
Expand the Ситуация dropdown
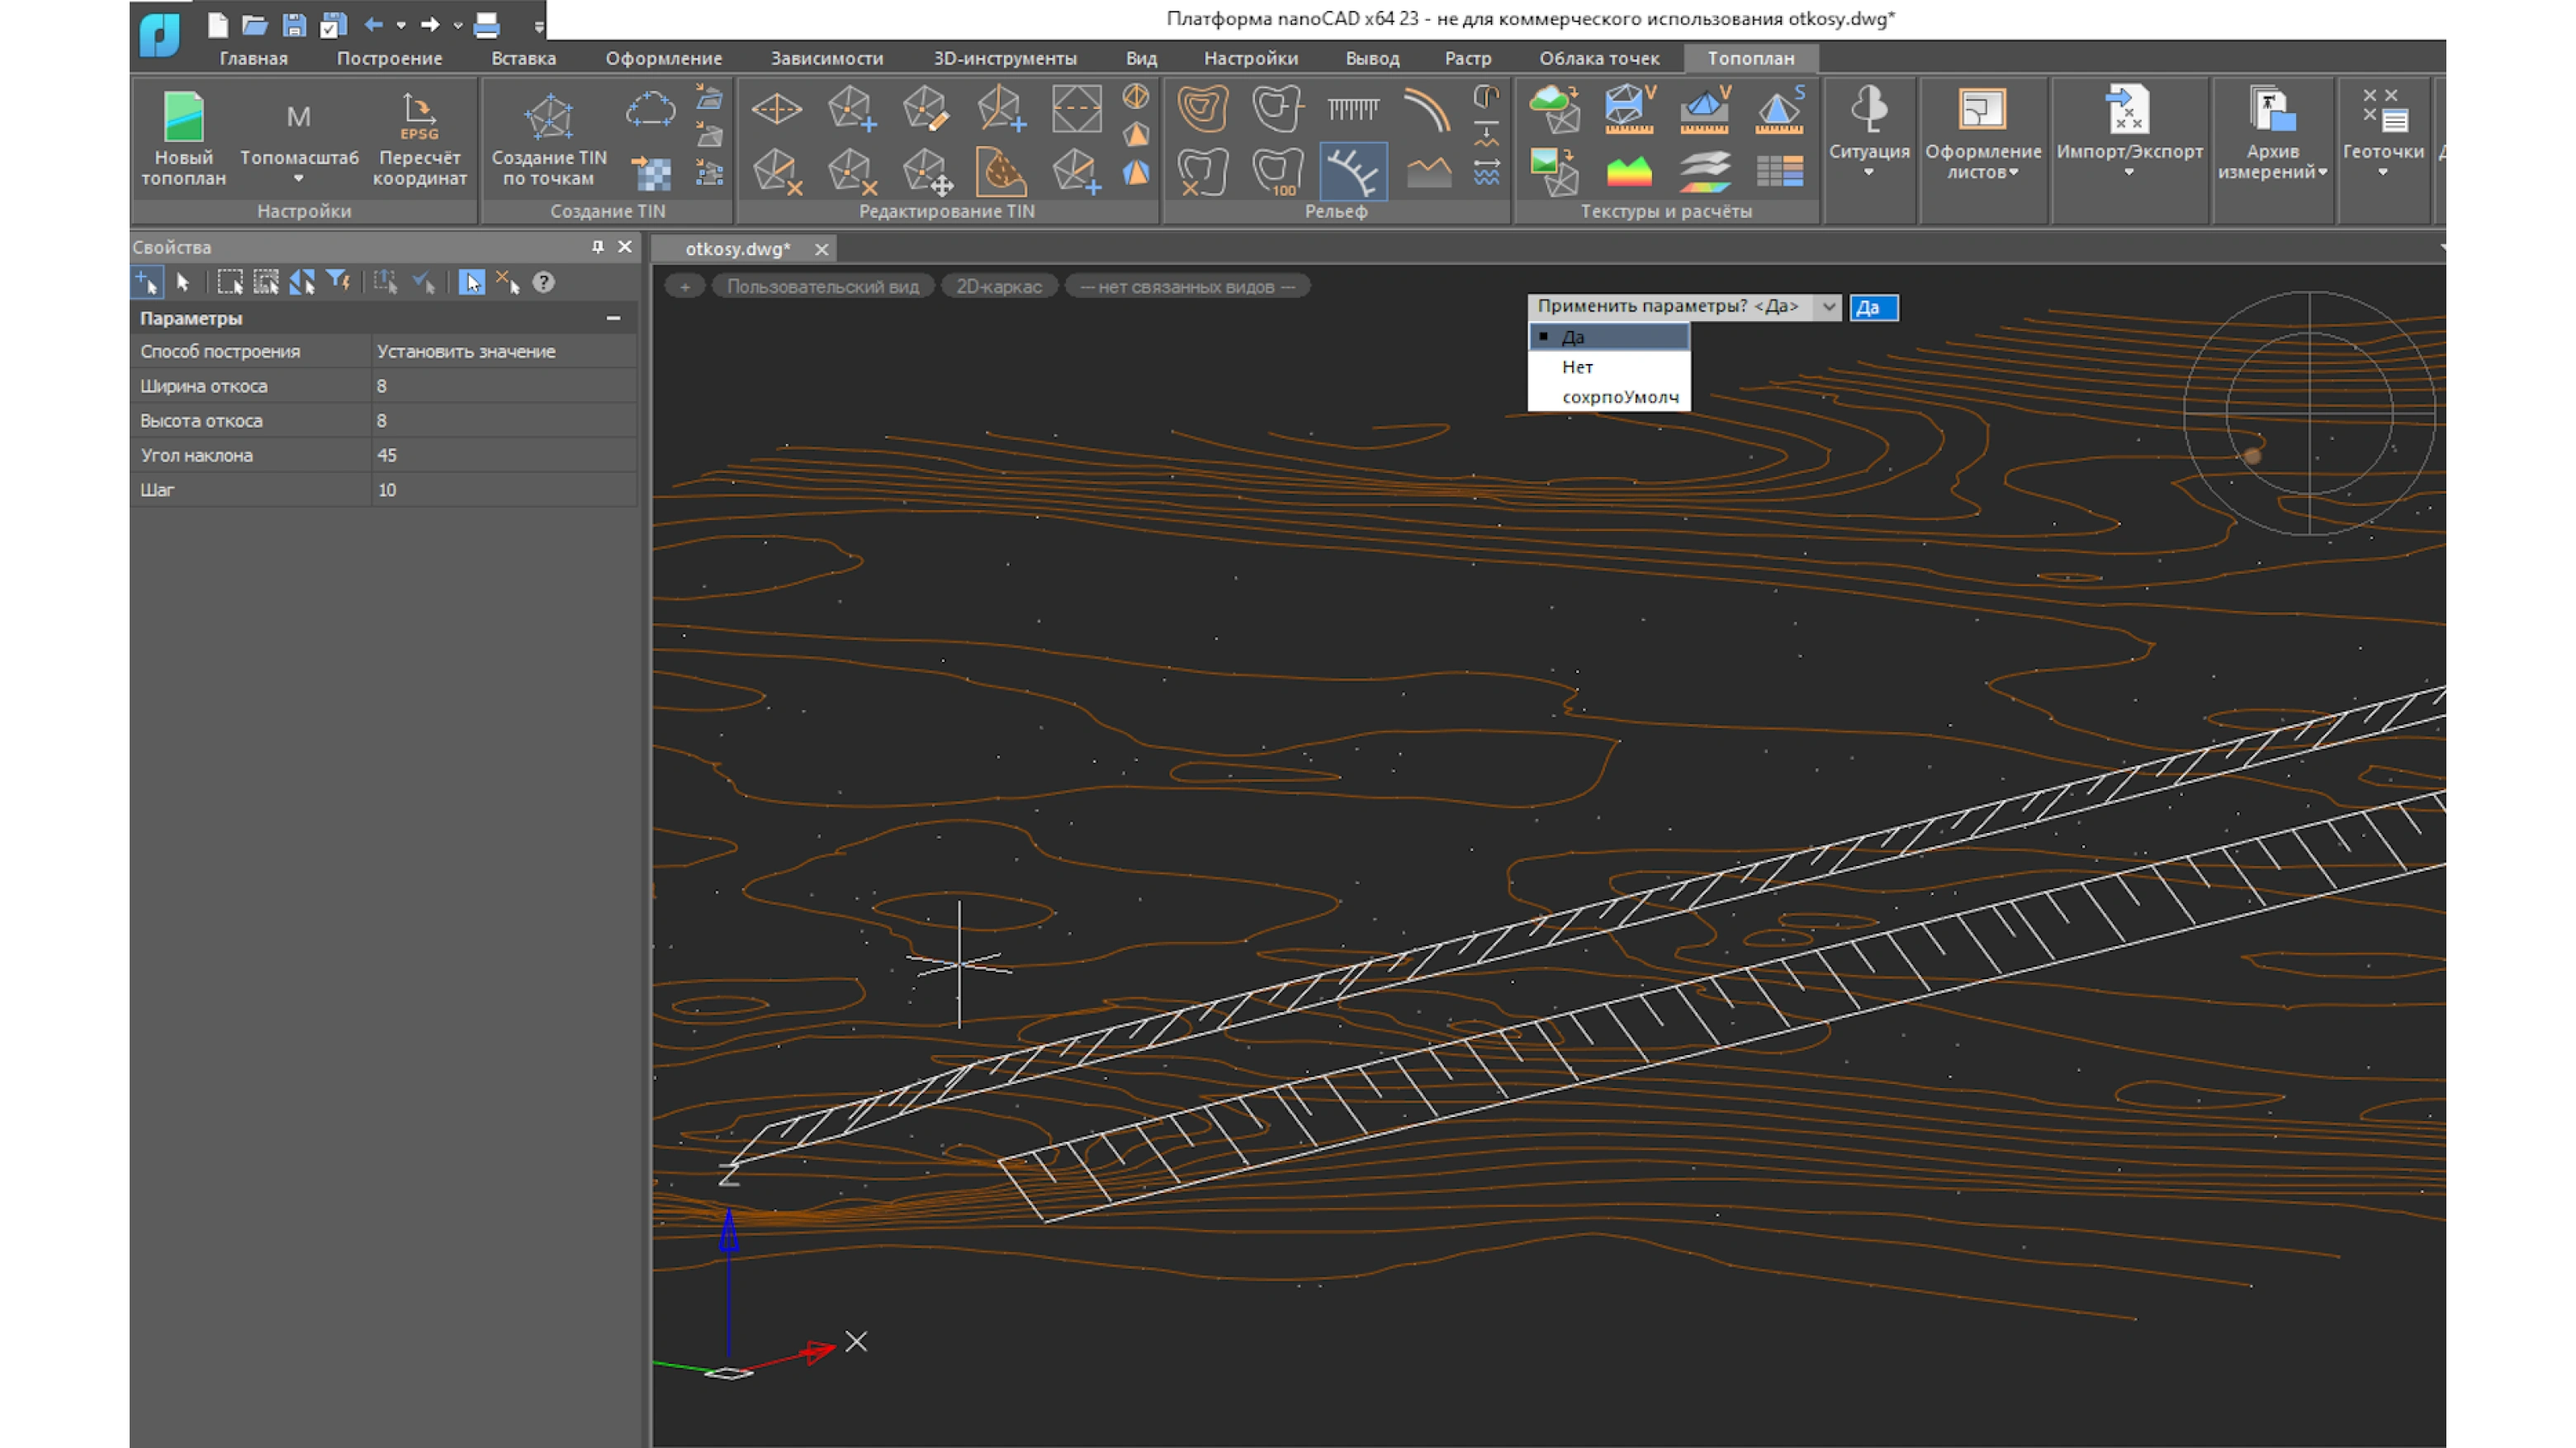click(x=1868, y=172)
